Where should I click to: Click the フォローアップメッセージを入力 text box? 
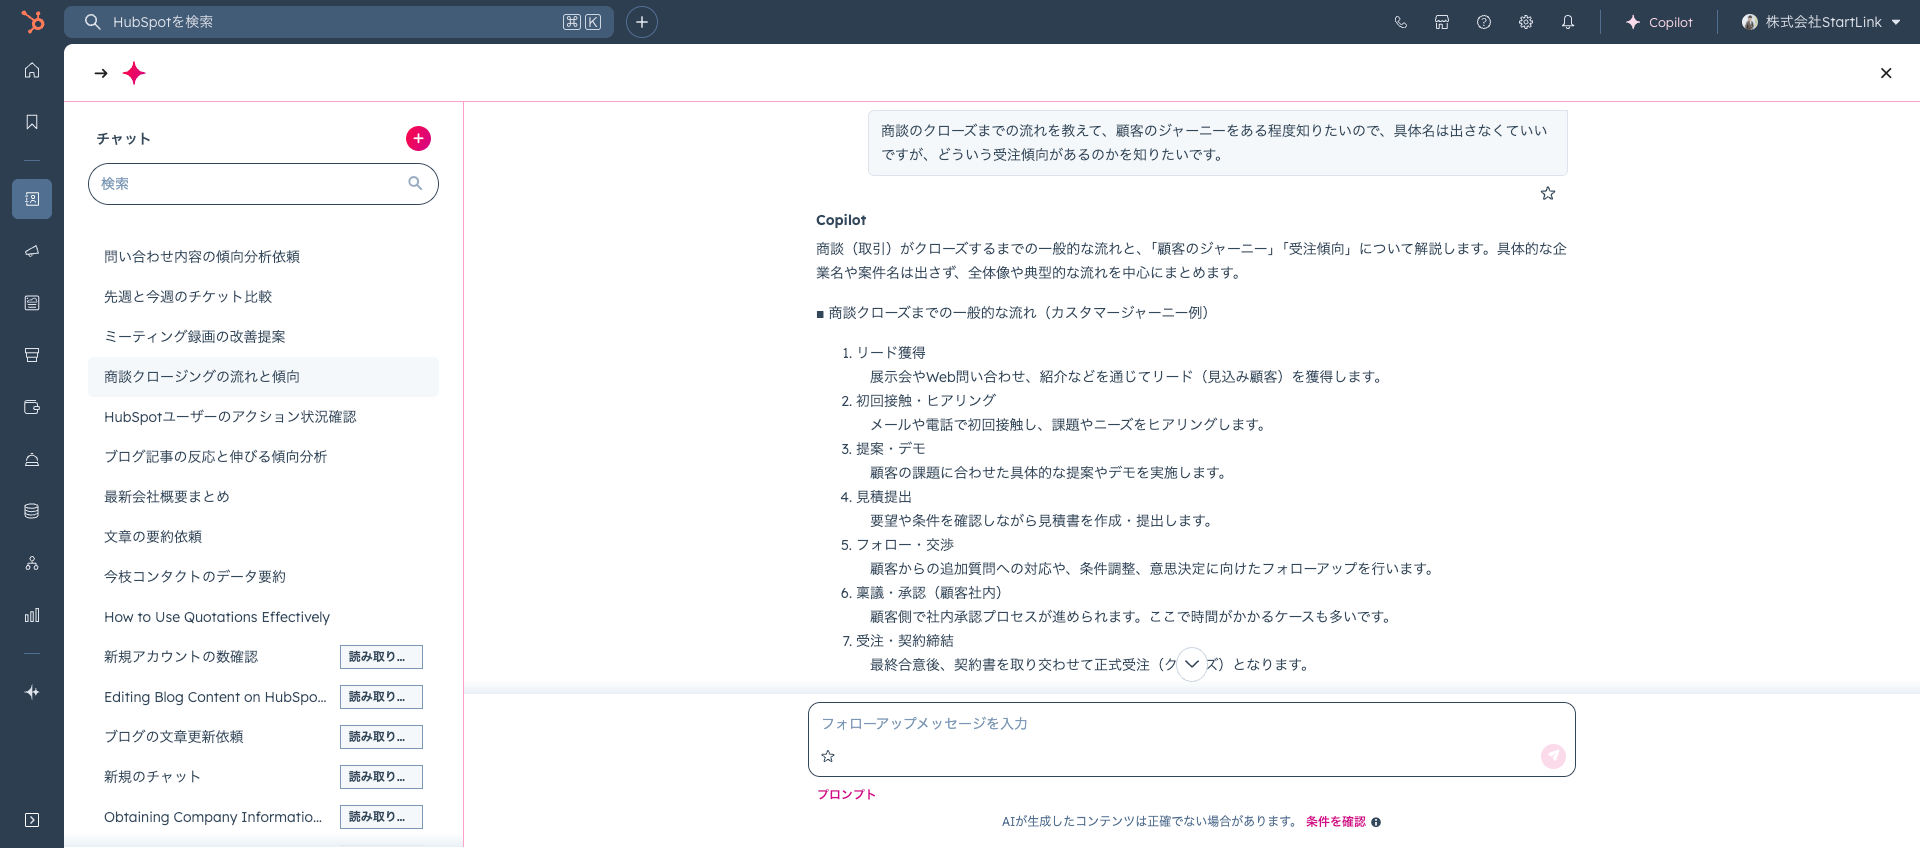(x=1191, y=724)
